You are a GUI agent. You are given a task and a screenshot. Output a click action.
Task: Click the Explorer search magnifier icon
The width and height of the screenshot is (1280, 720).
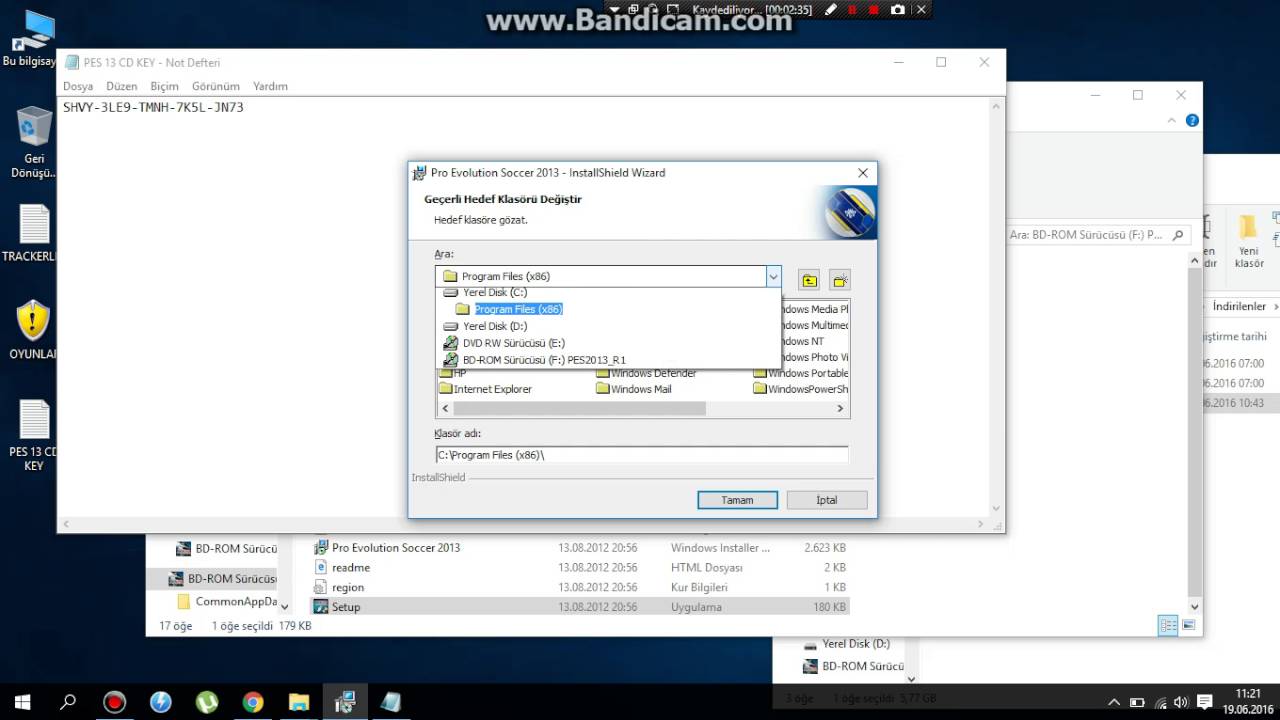(1178, 235)
